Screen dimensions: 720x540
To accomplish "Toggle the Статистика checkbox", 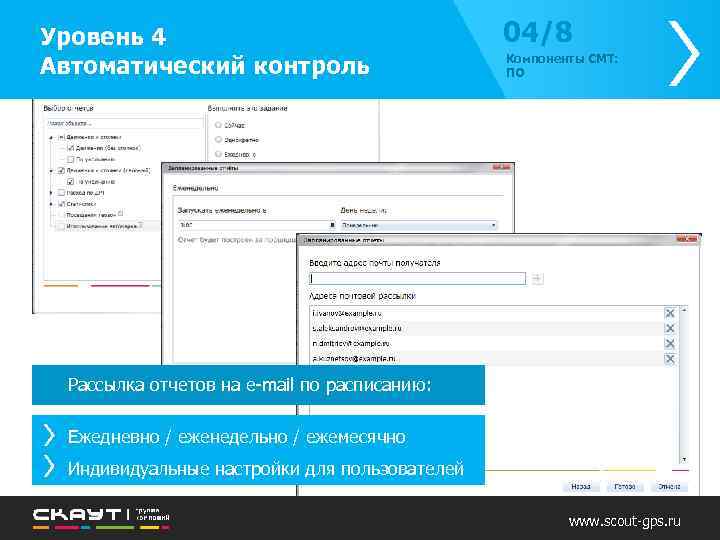I will [x=61, y=204].
